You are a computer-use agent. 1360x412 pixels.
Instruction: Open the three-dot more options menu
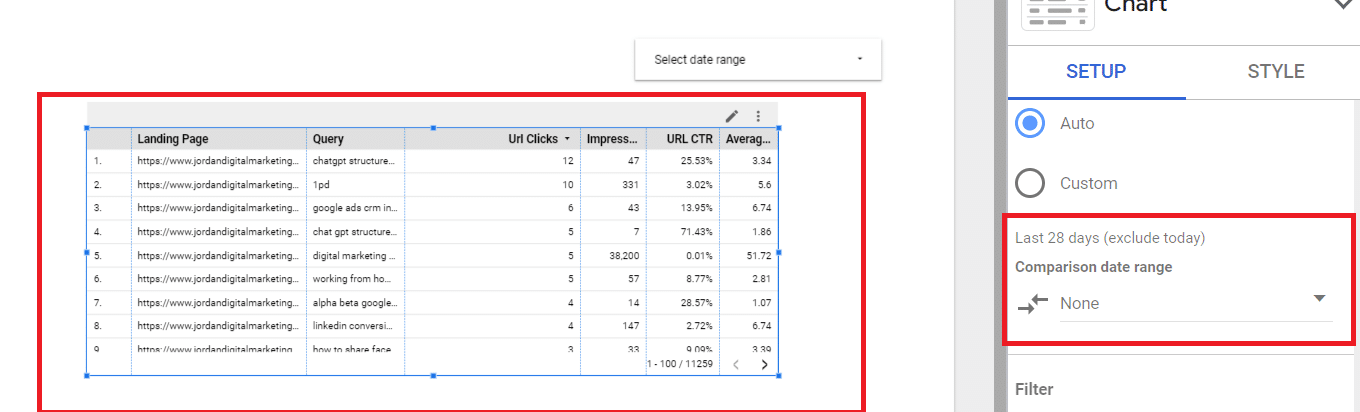pos(758,116)
